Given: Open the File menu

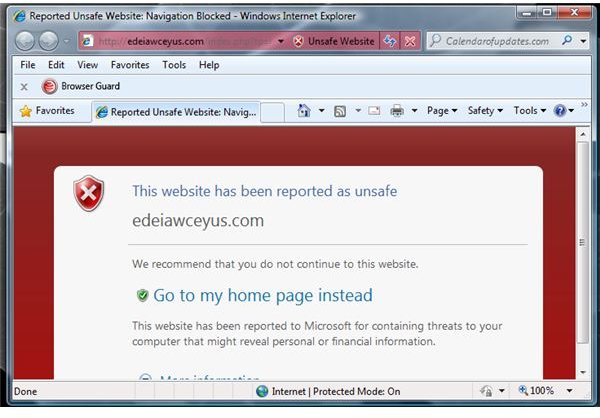Looking at the screenshot, I should pos(28,65).
